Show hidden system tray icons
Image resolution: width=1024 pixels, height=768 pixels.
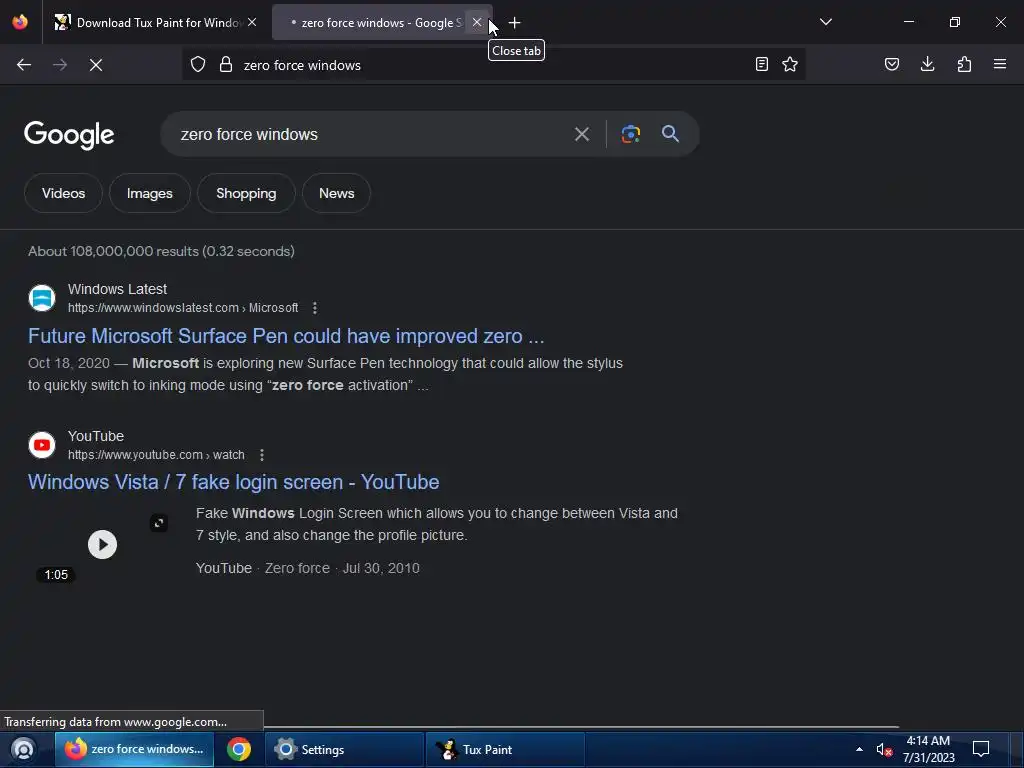tap(859, 749)
